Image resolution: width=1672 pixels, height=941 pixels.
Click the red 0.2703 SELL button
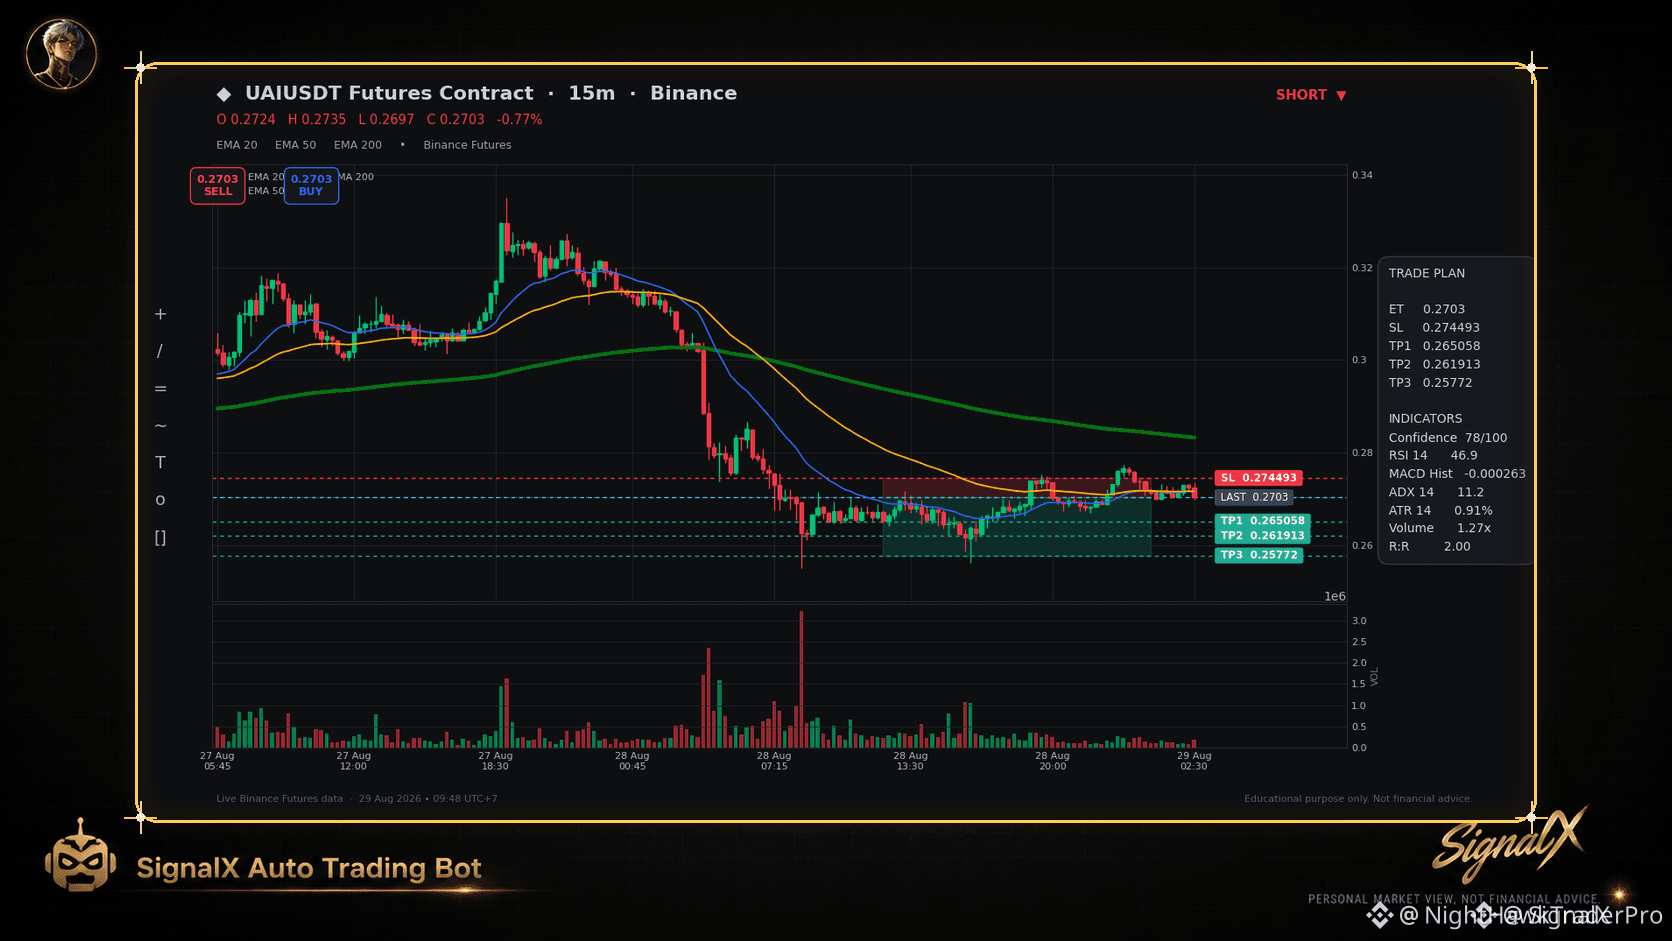[x=218, y=185]
